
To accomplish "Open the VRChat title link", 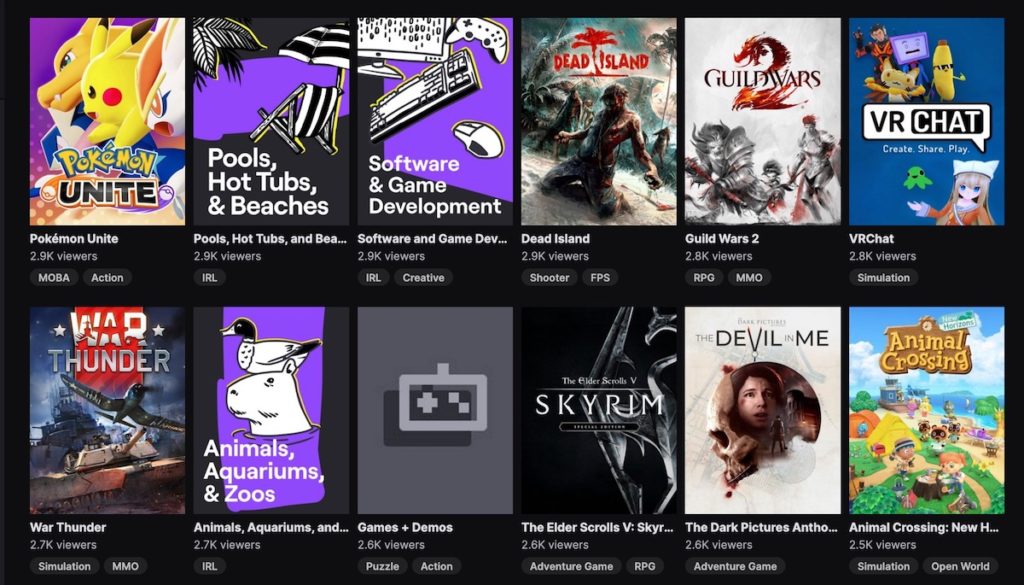I will point(871,239).
